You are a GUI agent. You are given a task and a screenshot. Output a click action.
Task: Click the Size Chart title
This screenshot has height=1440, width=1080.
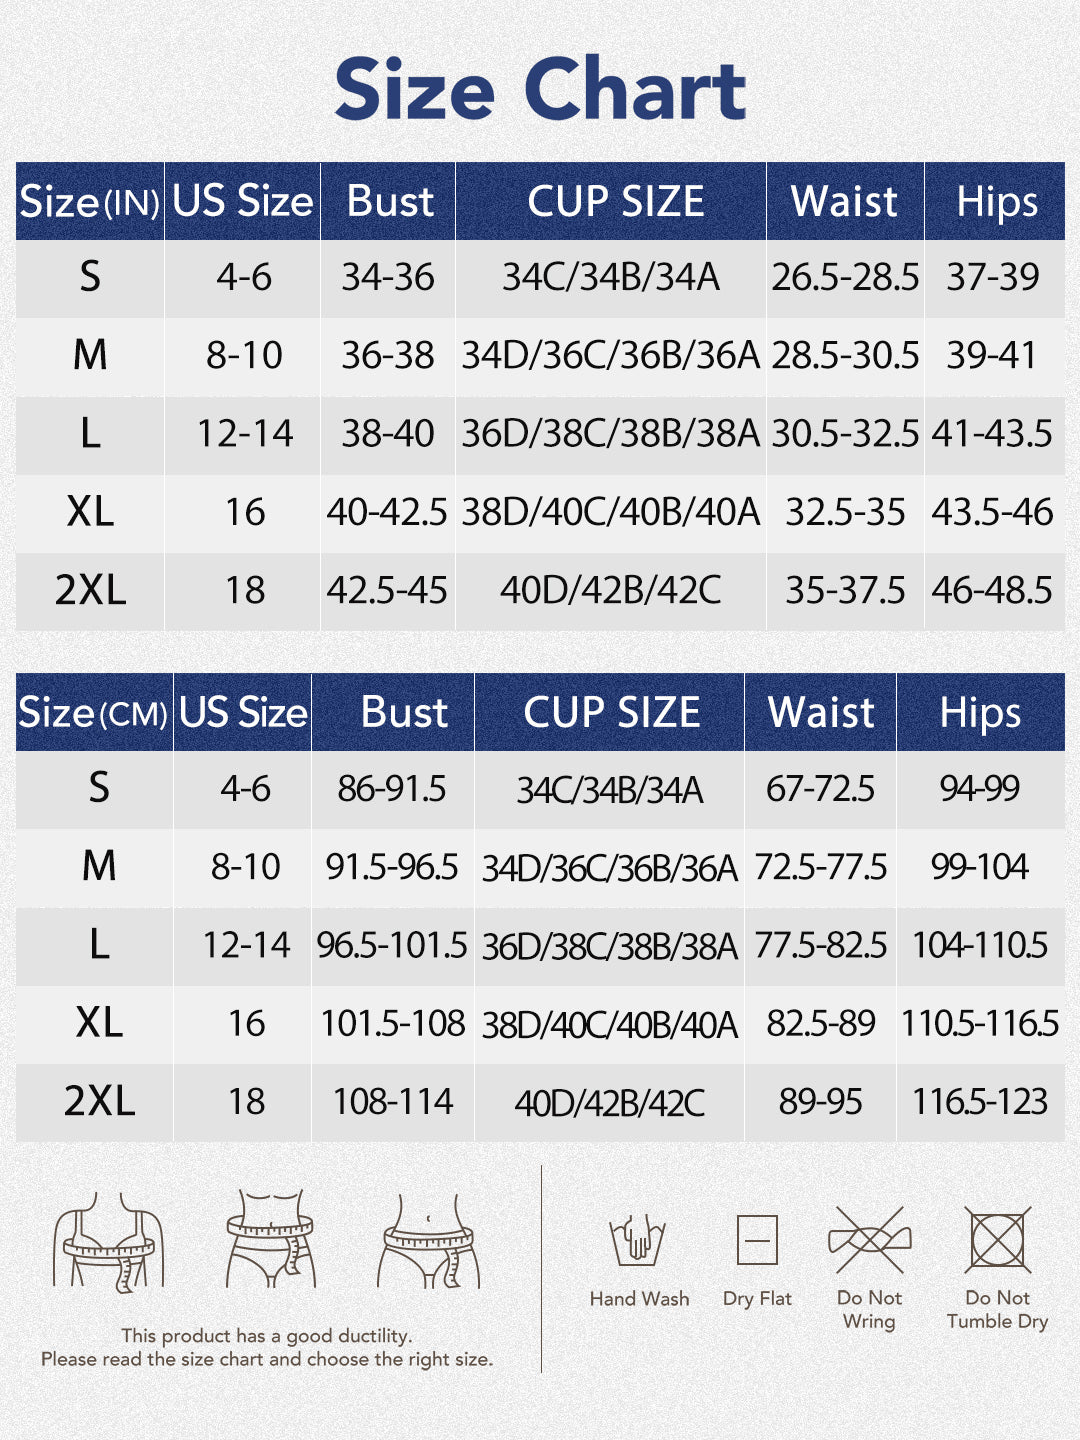pos(540,89)
